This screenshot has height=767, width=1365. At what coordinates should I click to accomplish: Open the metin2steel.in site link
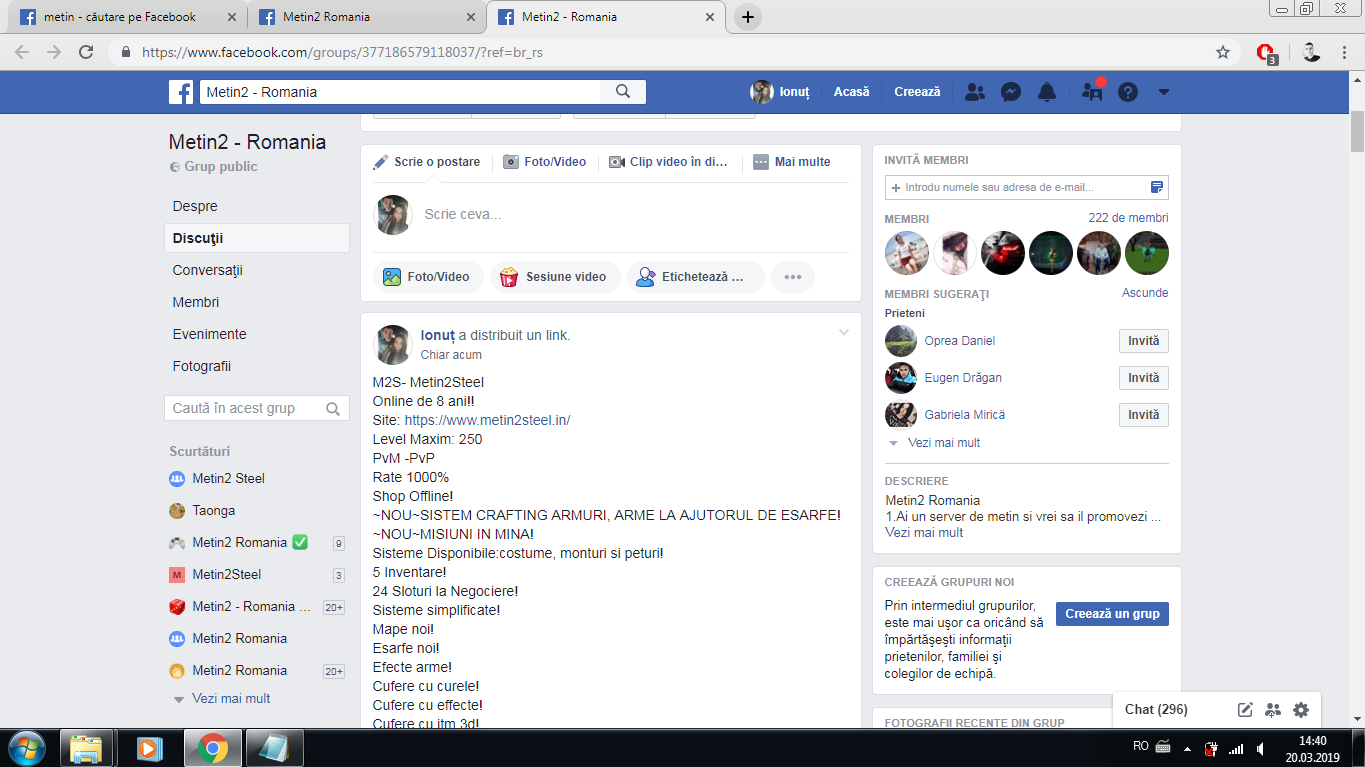(x=487, y=420)
